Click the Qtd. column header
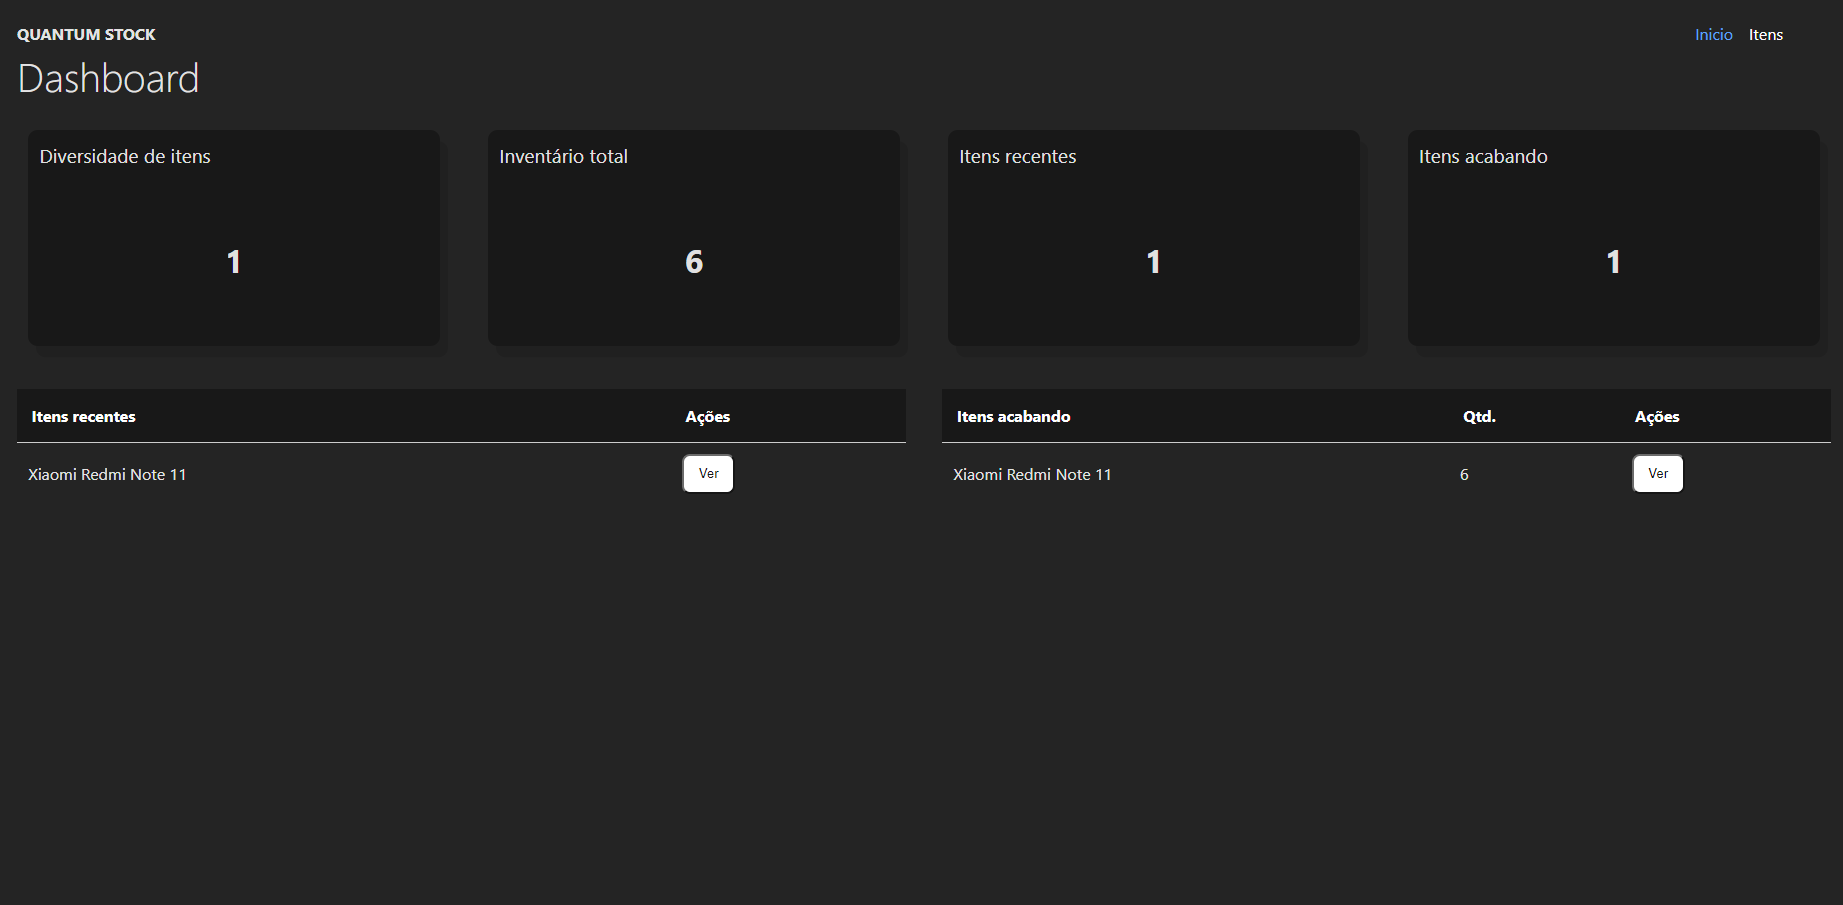The height and width of the screenshot is (905, 1843). (x=1479, y=416)
